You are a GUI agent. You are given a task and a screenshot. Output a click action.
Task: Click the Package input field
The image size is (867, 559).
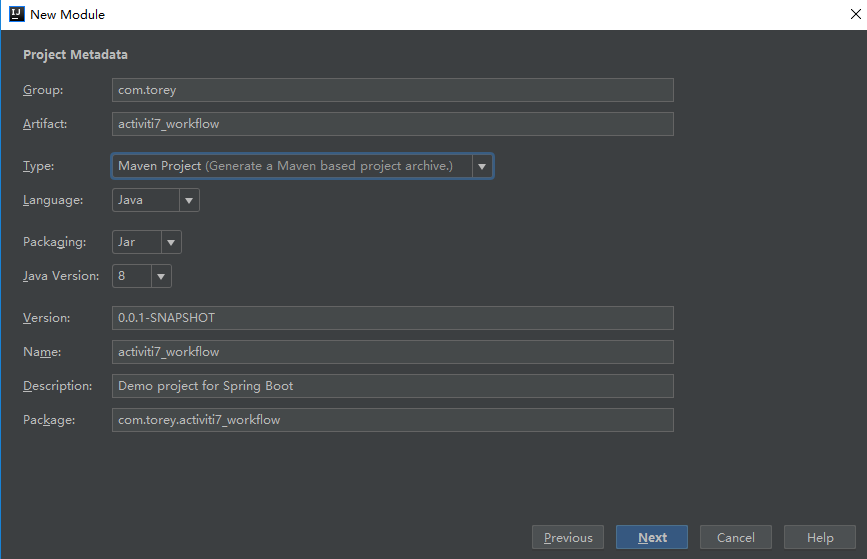pyautogui.click(x=393, y=420)
